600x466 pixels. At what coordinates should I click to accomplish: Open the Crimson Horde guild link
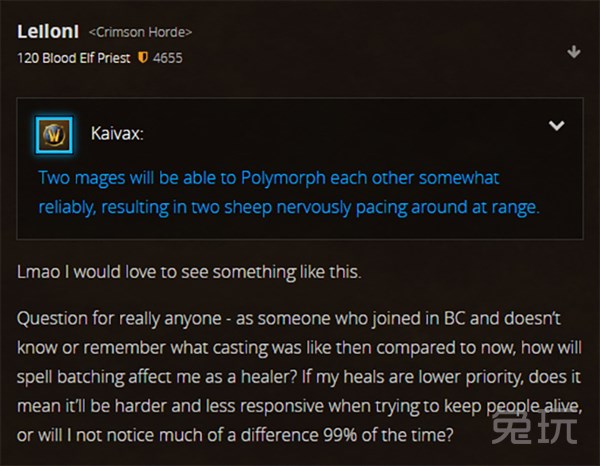pyautogui.click(x=140, y=32)
